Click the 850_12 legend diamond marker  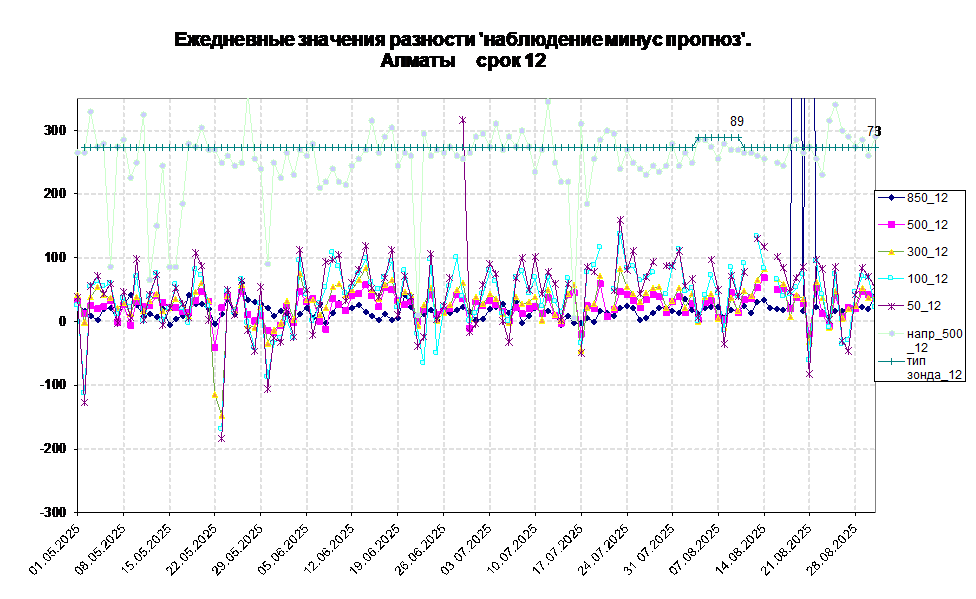pos(890,197)
